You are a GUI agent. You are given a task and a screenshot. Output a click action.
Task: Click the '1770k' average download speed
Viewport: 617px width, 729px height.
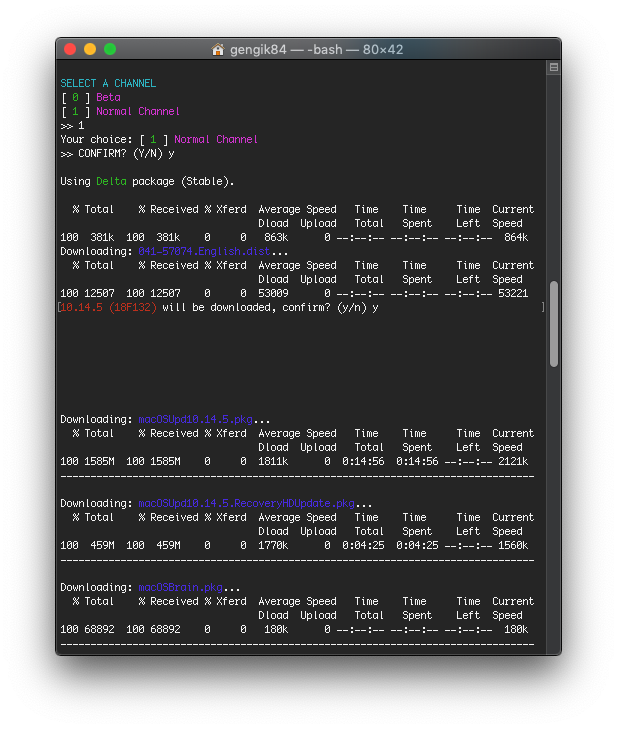click(x=273, y=545)
